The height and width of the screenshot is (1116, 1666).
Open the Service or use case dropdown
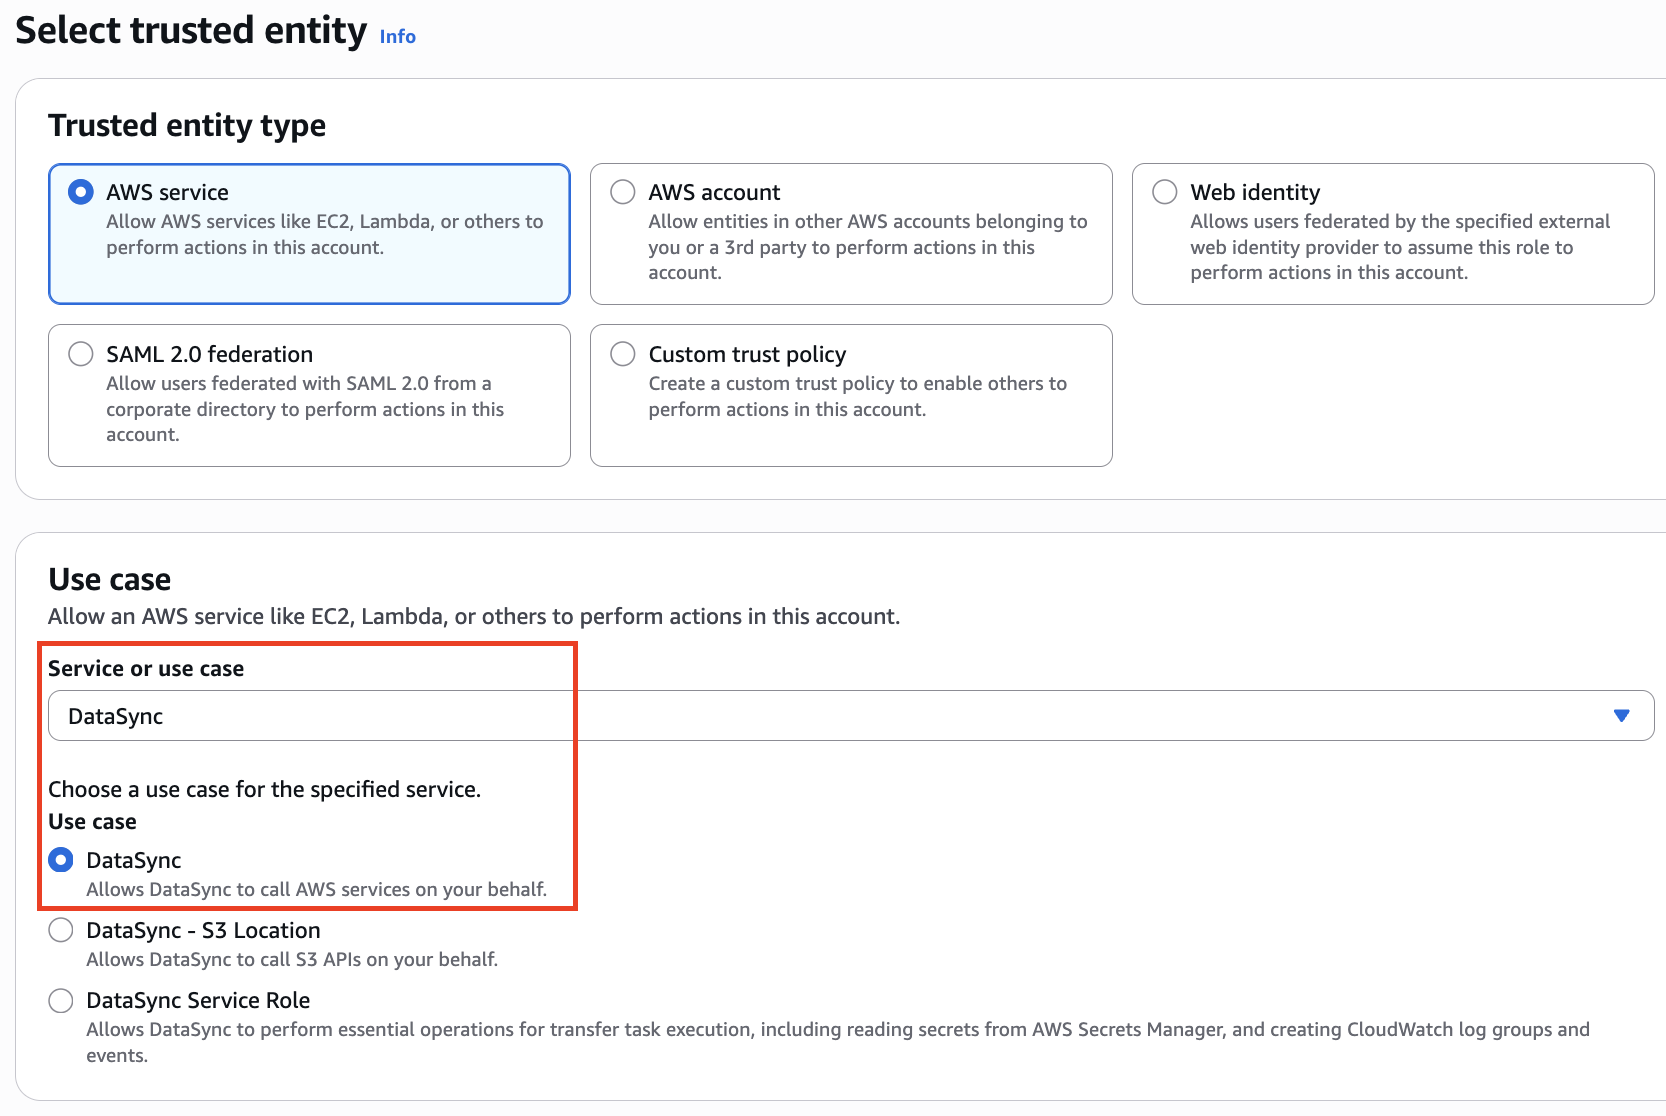[x=851, y=716]
